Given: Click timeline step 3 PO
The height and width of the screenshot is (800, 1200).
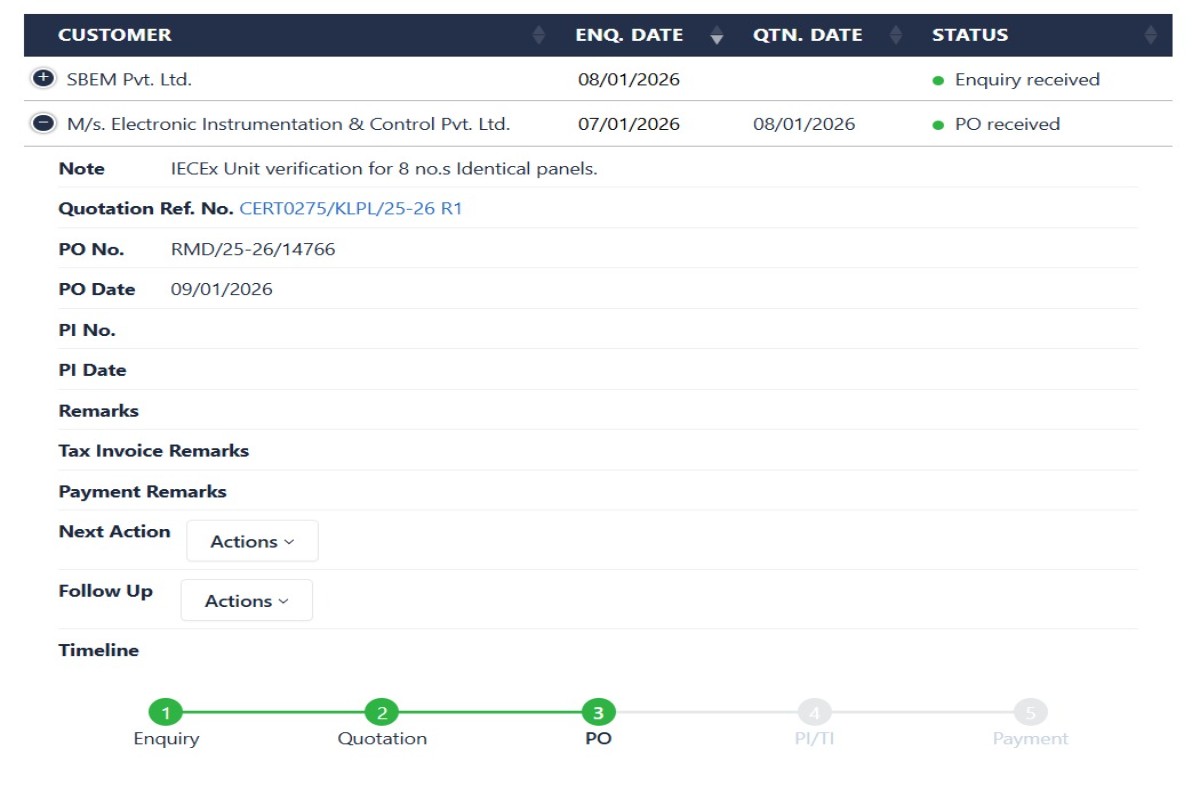Looking at the screenshot, I should 598,713.
